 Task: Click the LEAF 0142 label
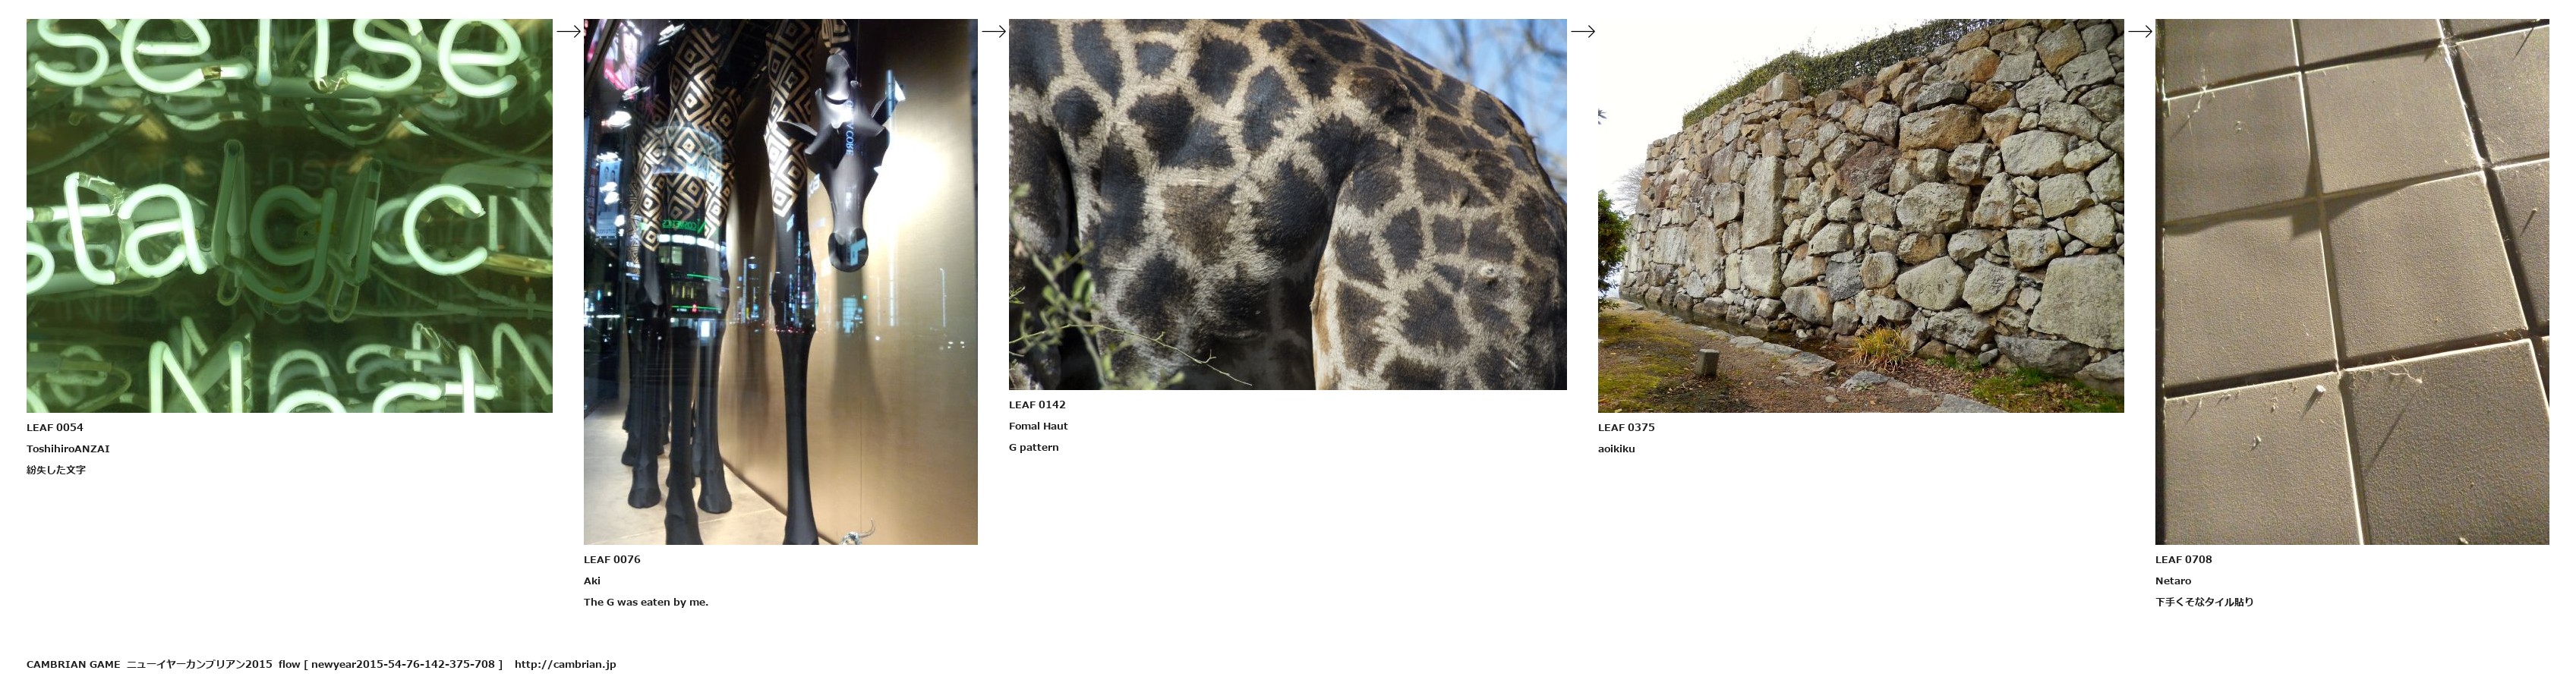[1037, 405]
